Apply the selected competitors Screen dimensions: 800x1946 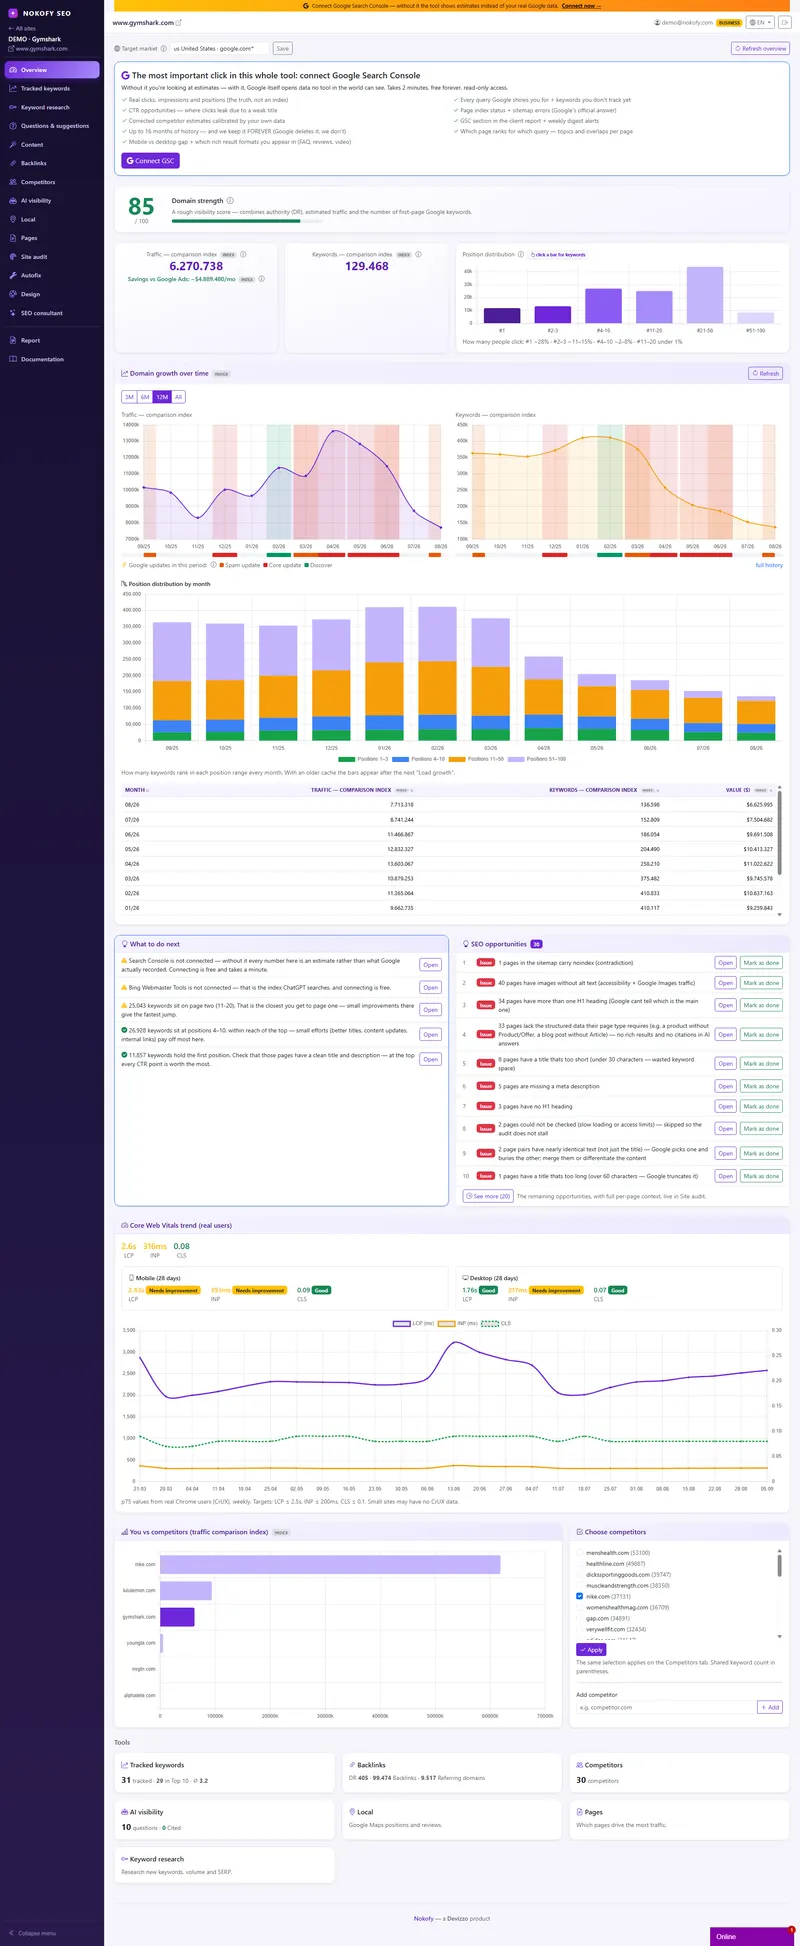(591, 1650)
